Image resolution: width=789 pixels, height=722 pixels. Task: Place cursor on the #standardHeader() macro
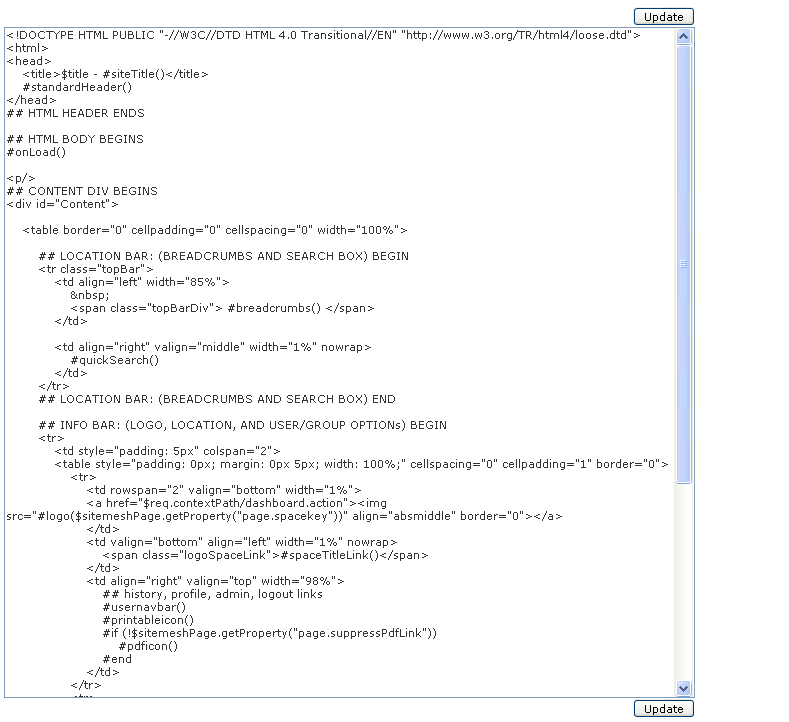coord(77,87)
